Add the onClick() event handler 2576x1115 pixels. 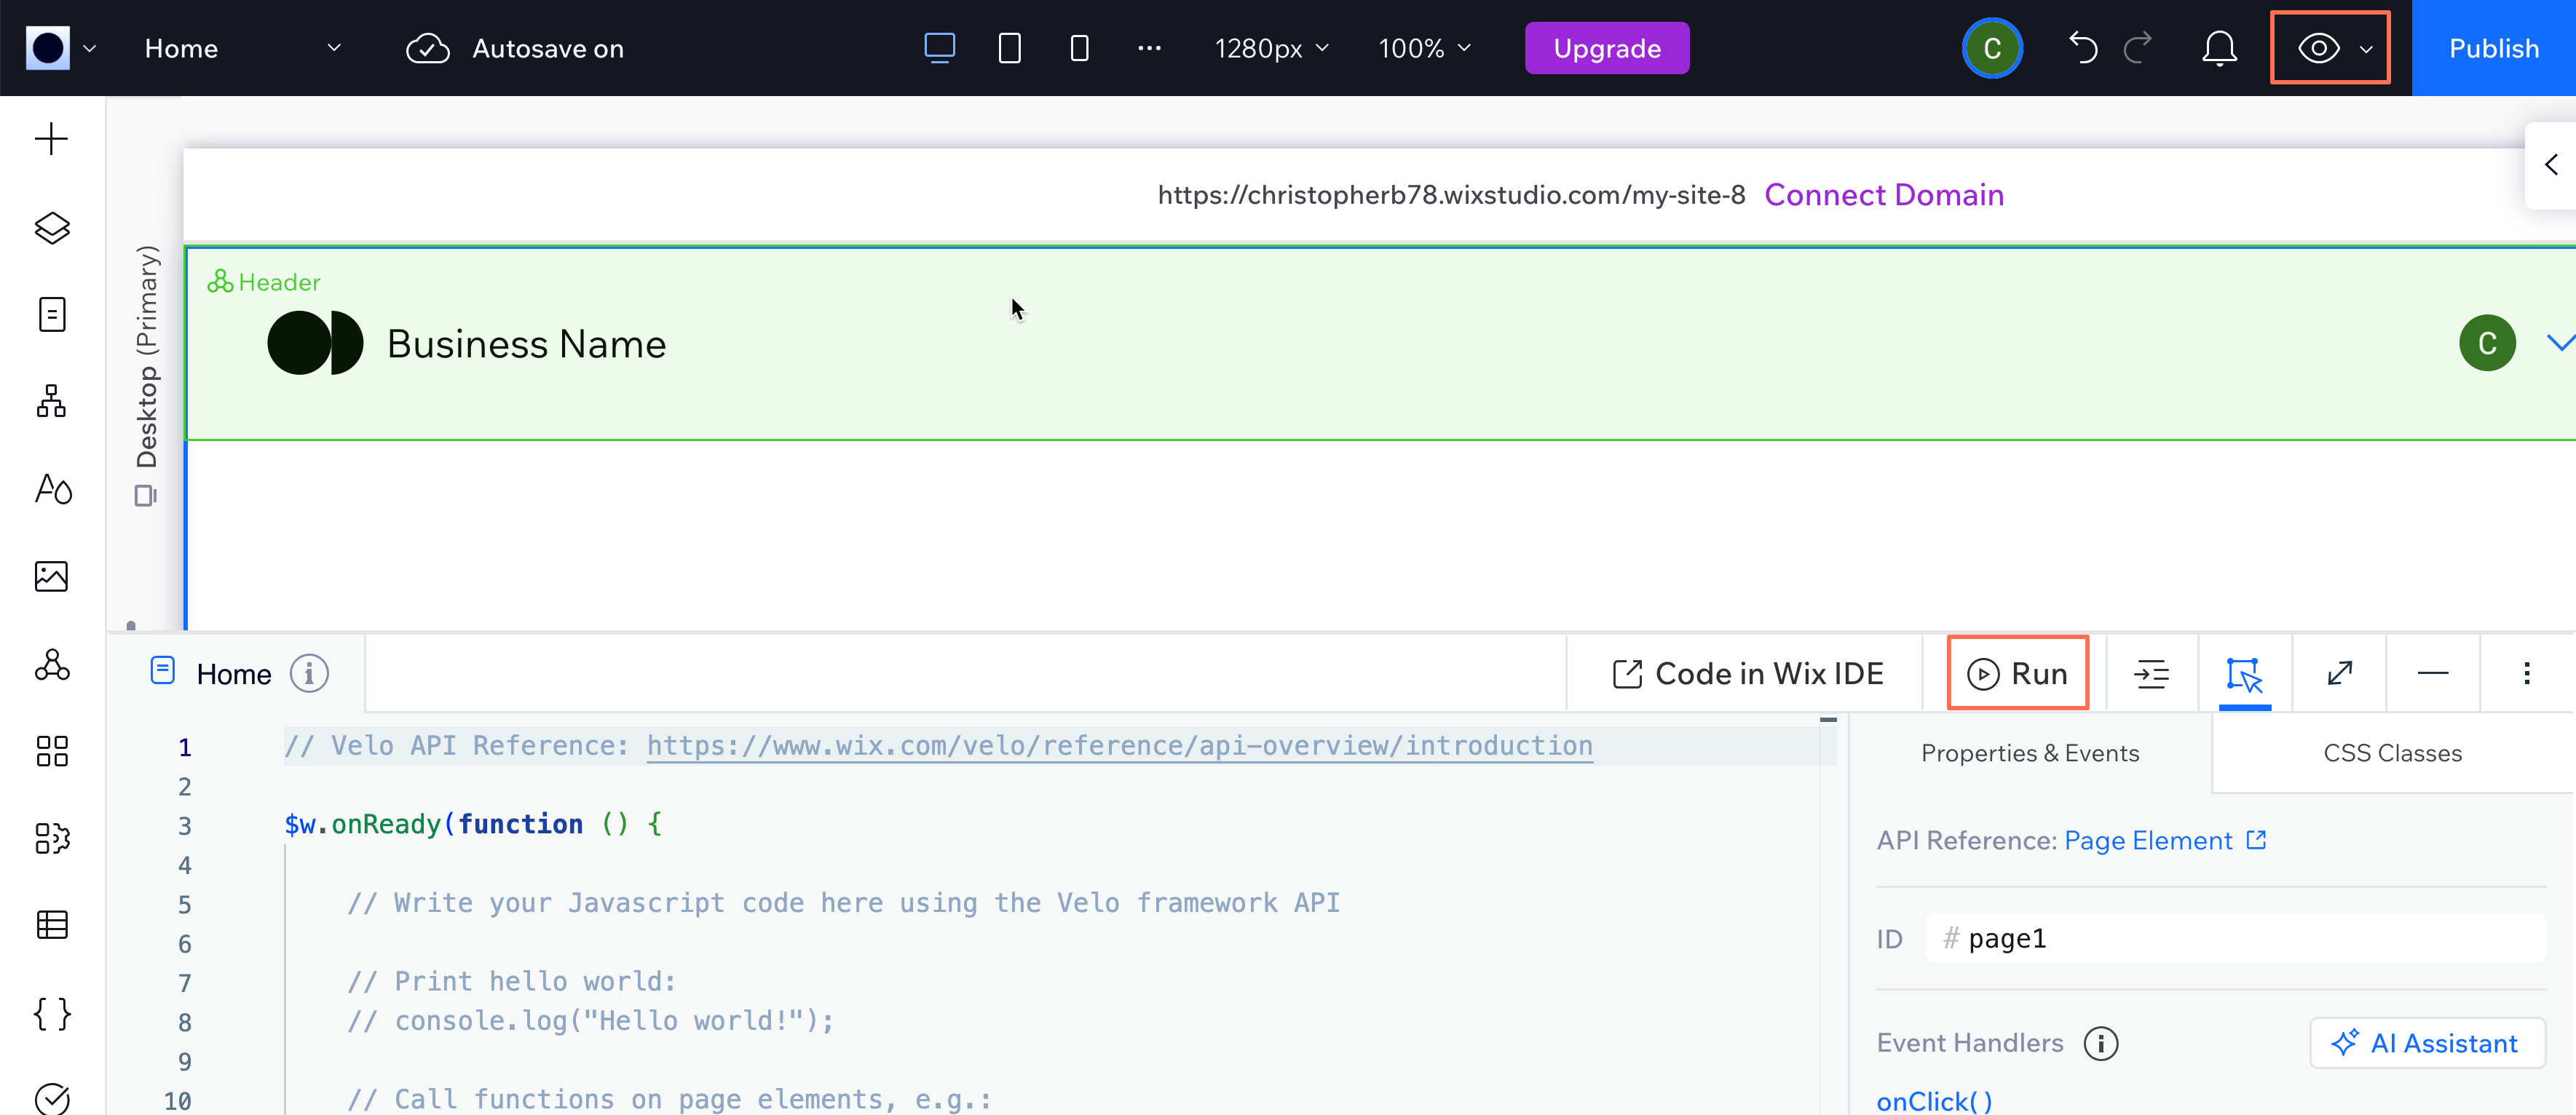click(x=1934, y=1101)
